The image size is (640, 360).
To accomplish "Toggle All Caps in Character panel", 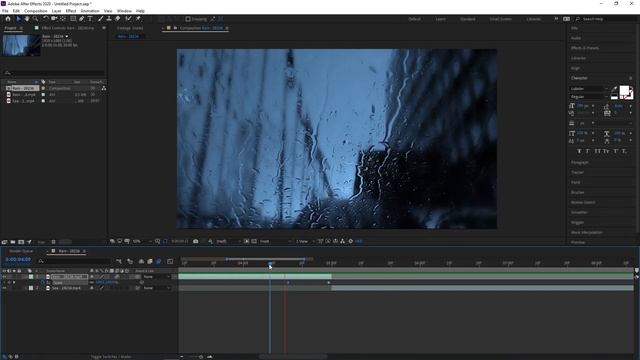I will [x=598, y=151].
